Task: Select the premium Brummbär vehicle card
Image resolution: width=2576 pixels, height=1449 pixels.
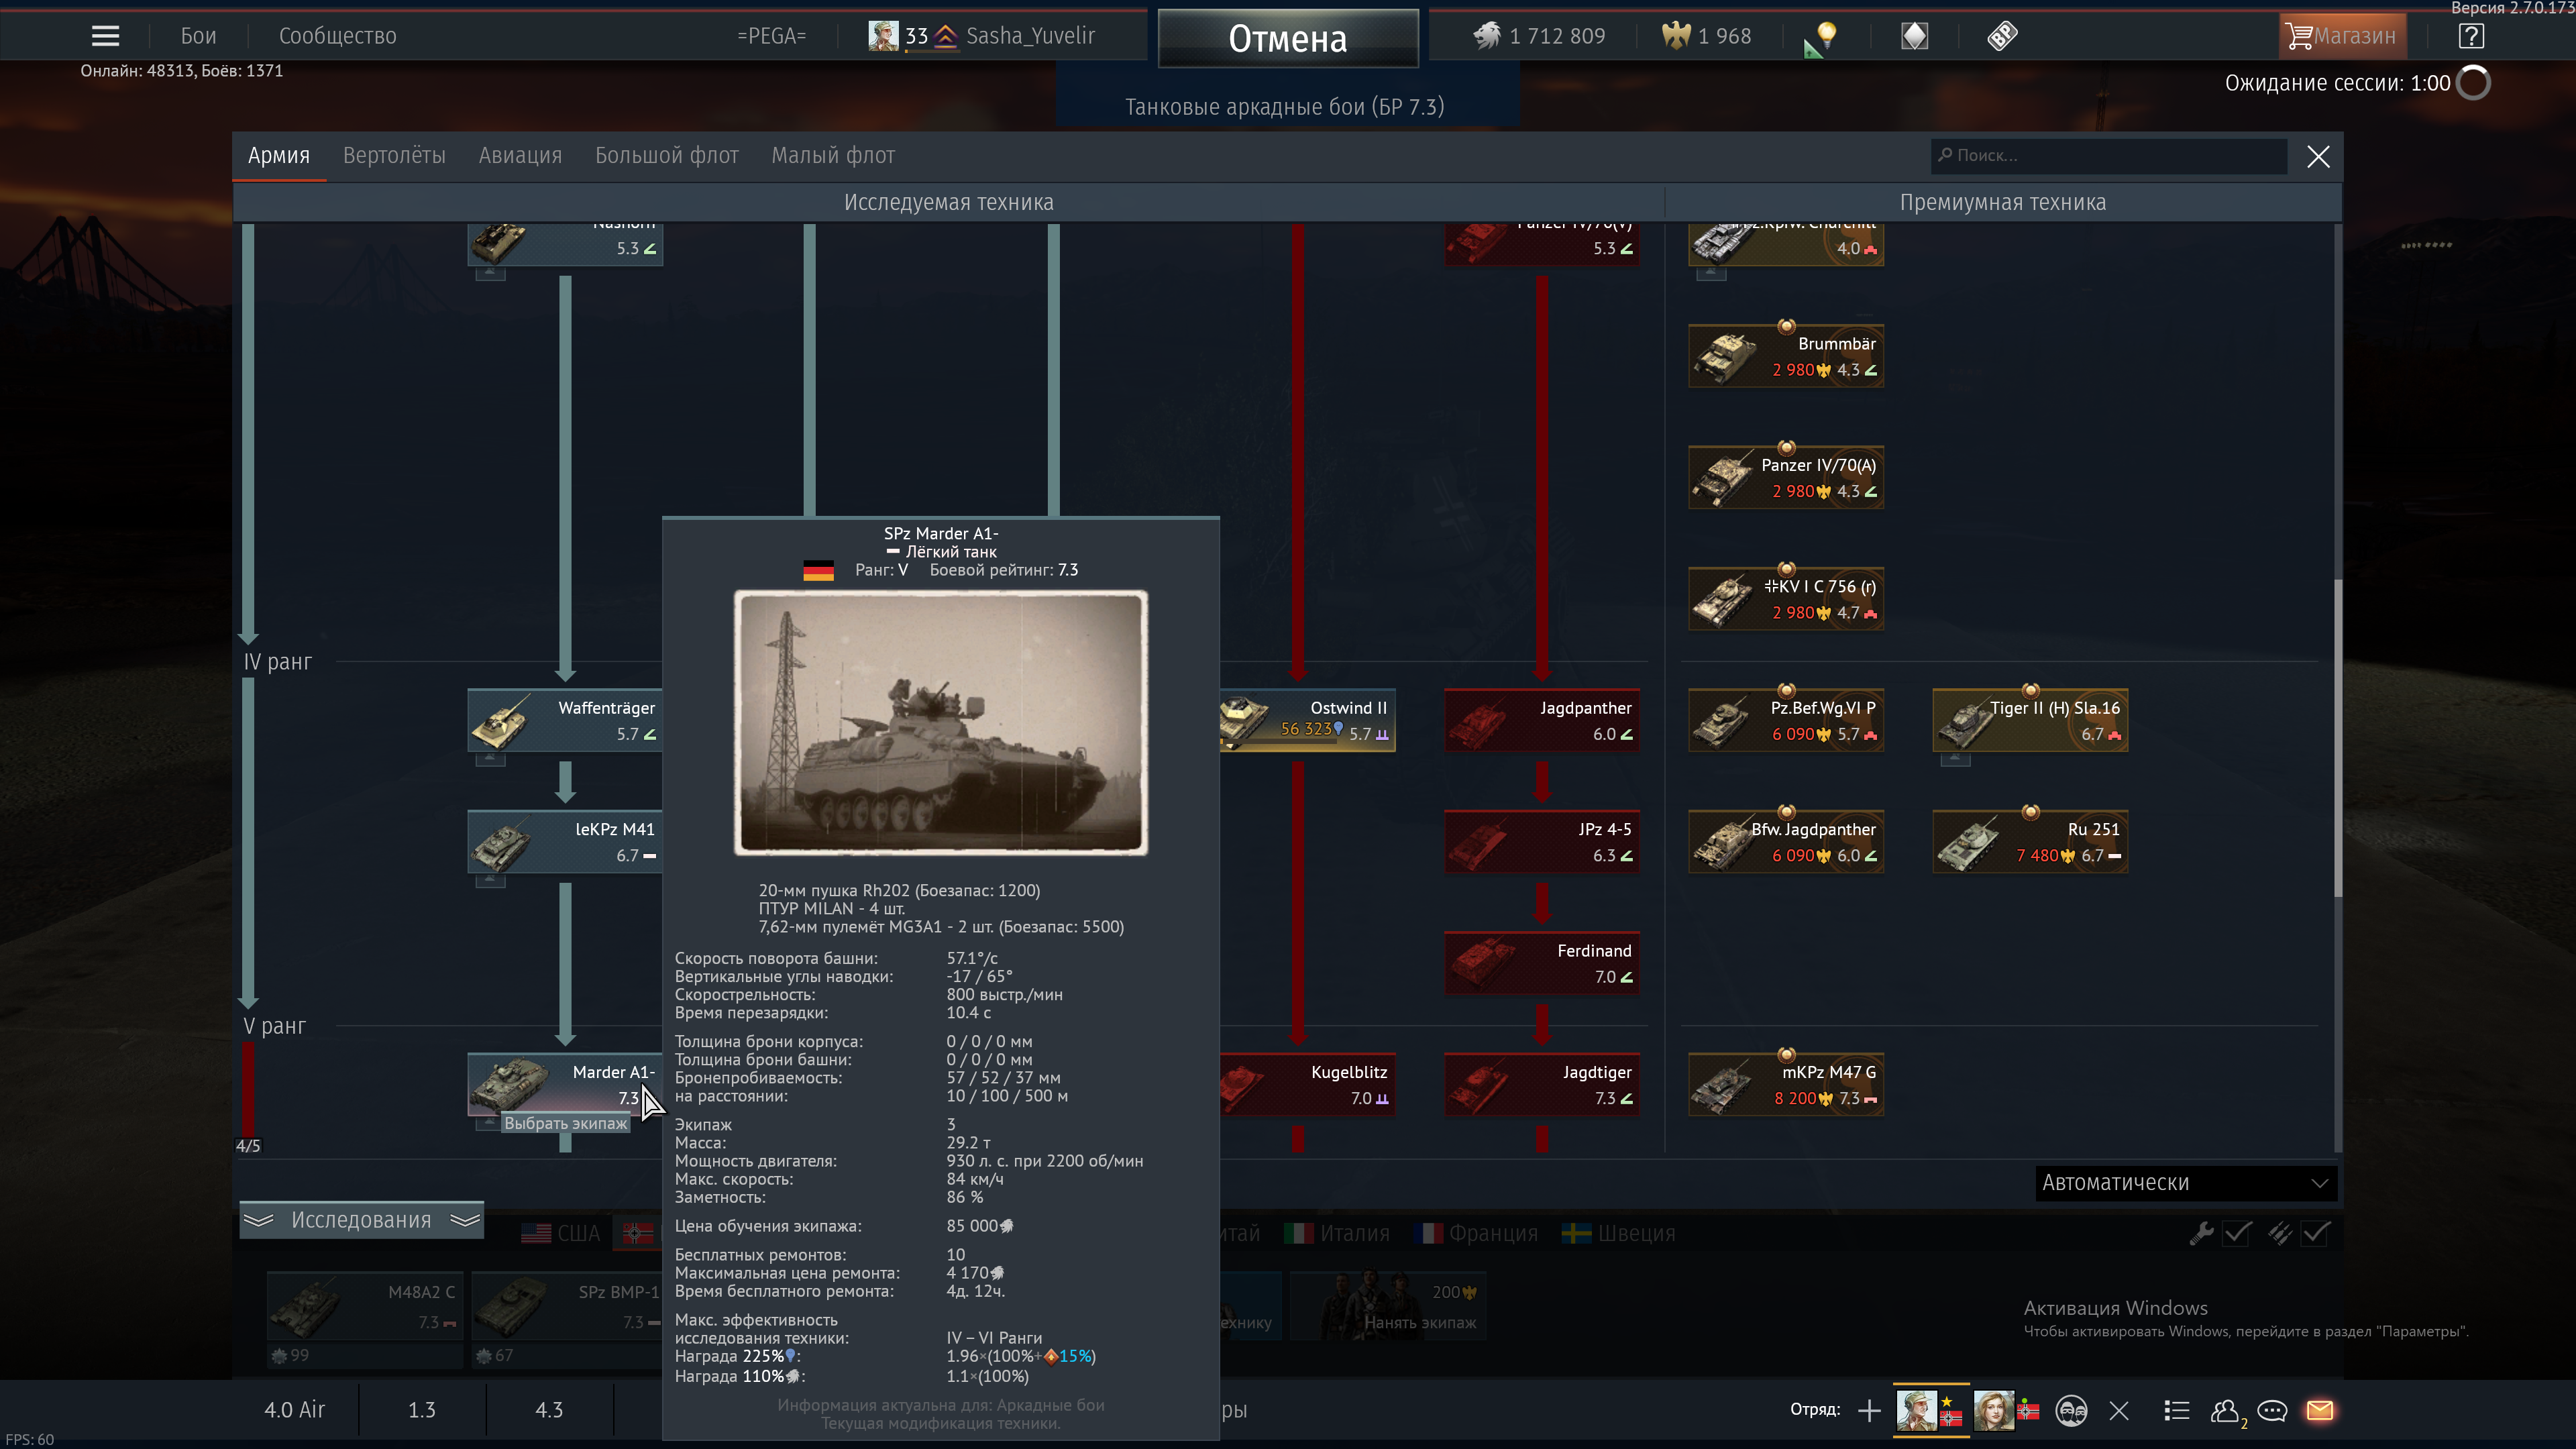Action: click(1786, 356)
